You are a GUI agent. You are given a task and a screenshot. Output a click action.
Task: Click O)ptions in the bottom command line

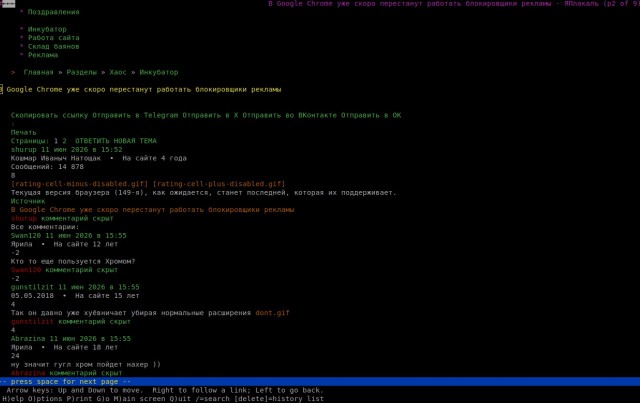tap(45, 399)
